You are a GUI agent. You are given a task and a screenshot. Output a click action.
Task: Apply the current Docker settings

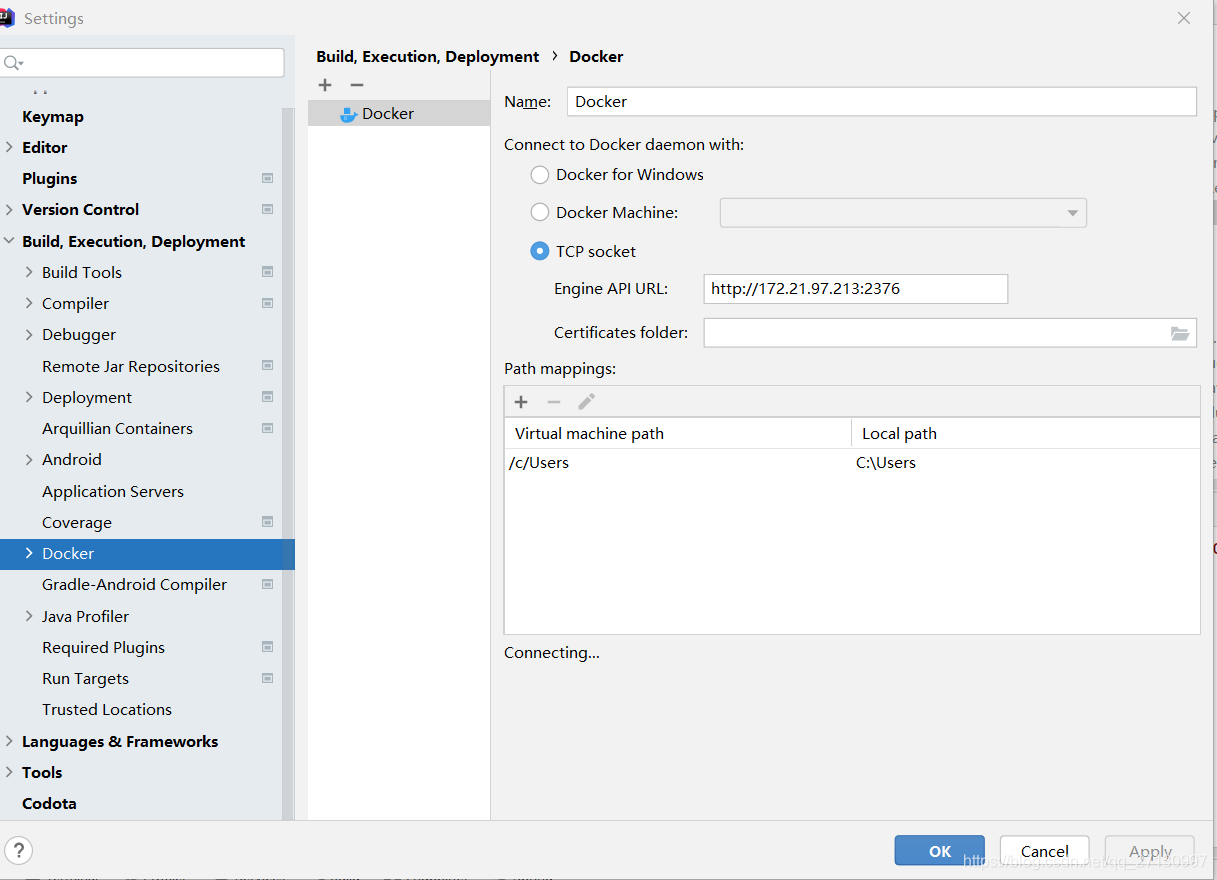1148,850
